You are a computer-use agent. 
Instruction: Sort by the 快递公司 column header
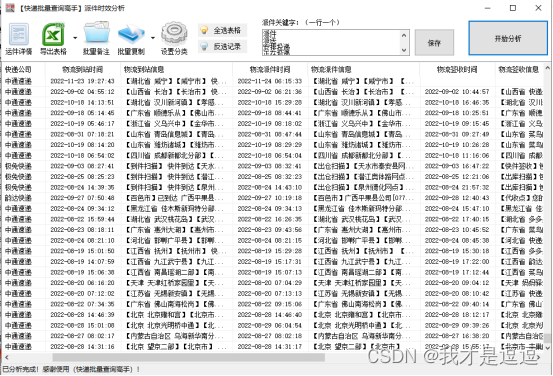18,69
